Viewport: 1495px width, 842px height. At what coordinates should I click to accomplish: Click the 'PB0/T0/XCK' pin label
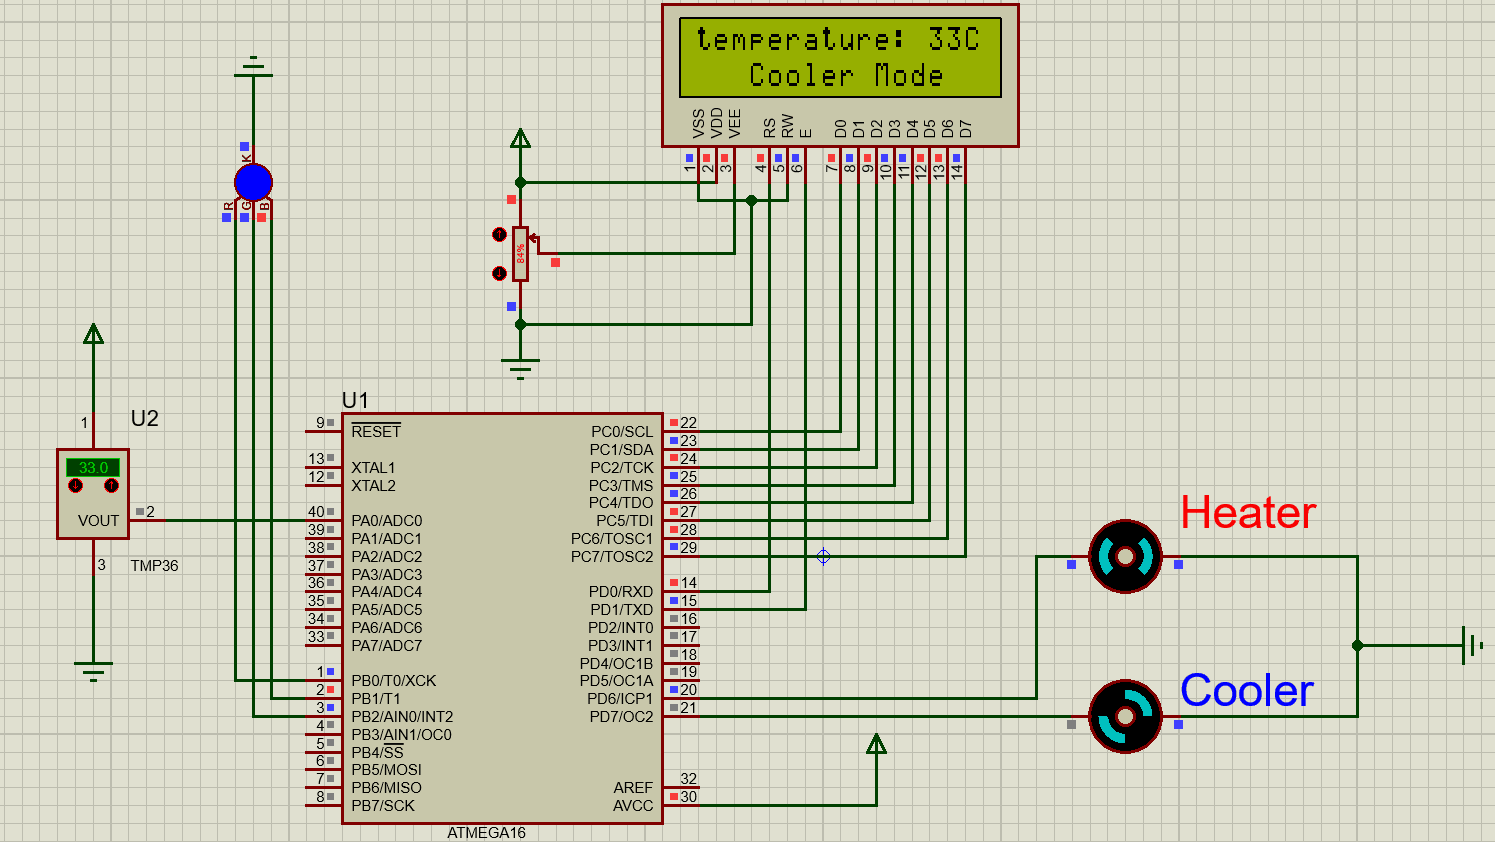click(x=394, y=681)
